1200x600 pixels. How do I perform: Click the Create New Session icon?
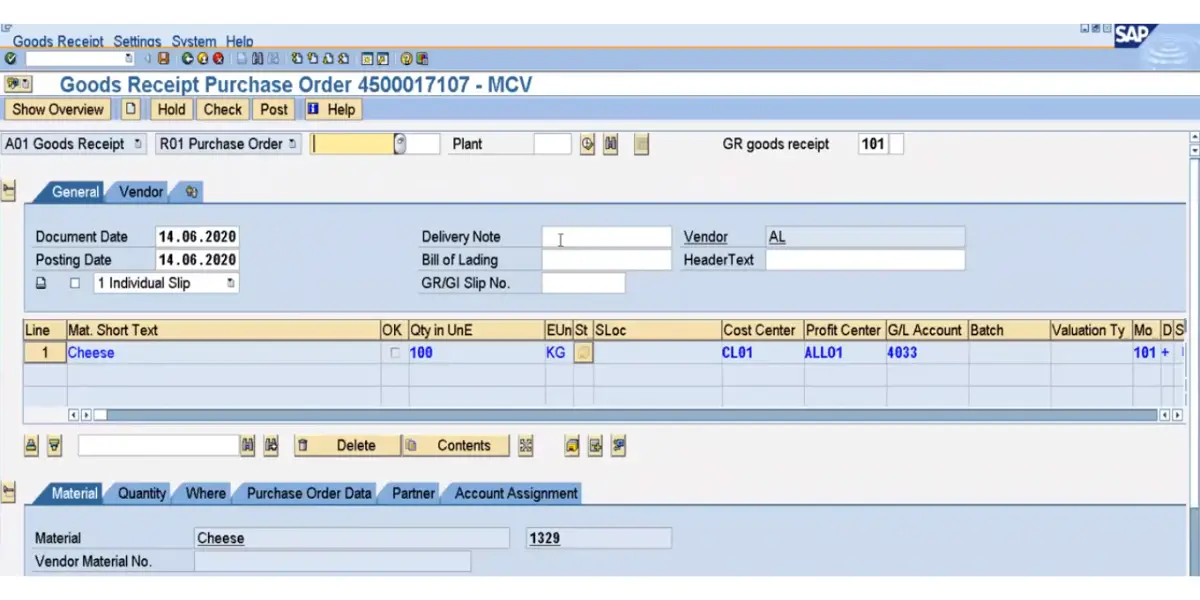[367, 58]
